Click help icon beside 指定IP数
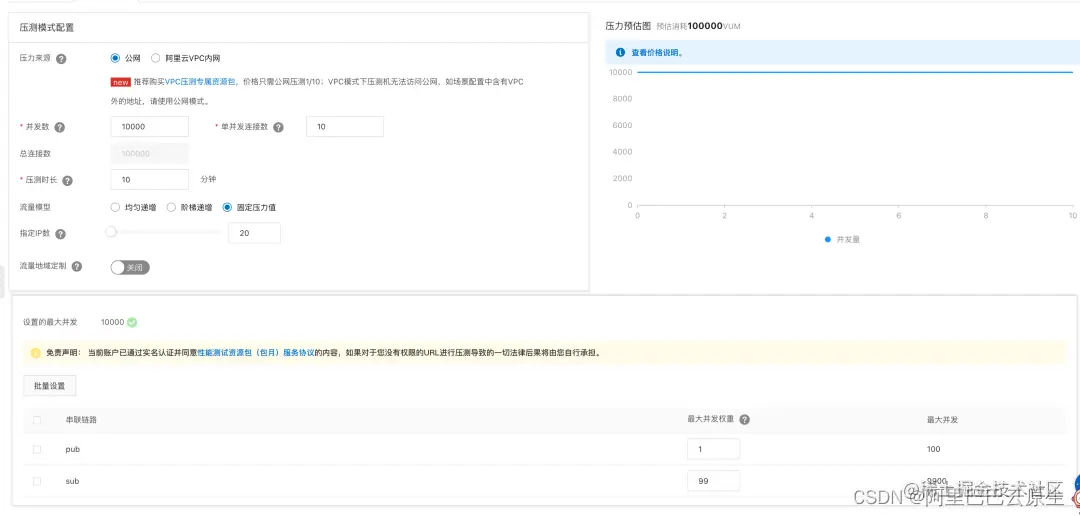Screen dimensions: 1080x516 tap(61, 234)
